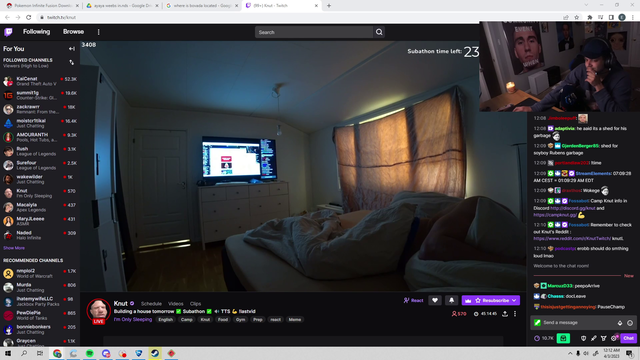Open Chrome extensions puzzle icon
Image resolution: width=640 pixels, height=360 pixels.
click(x=589, y=18)
